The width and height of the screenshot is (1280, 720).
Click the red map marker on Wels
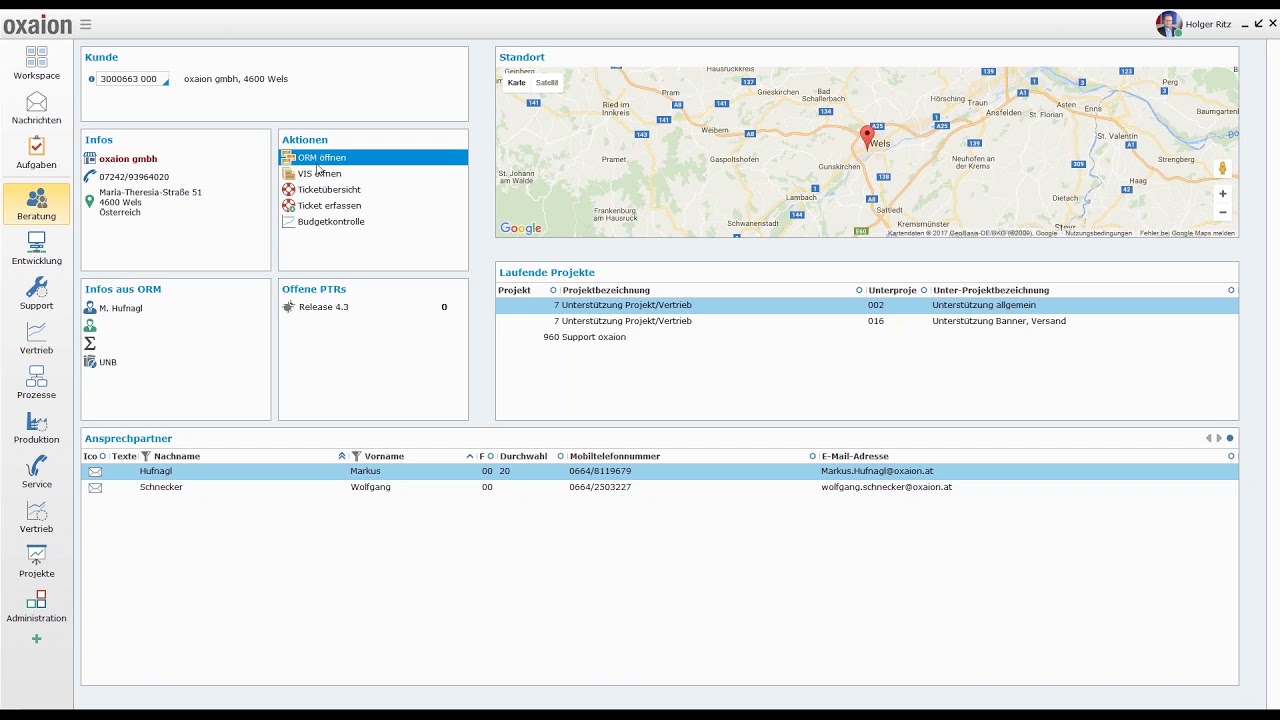coord(867,138)
